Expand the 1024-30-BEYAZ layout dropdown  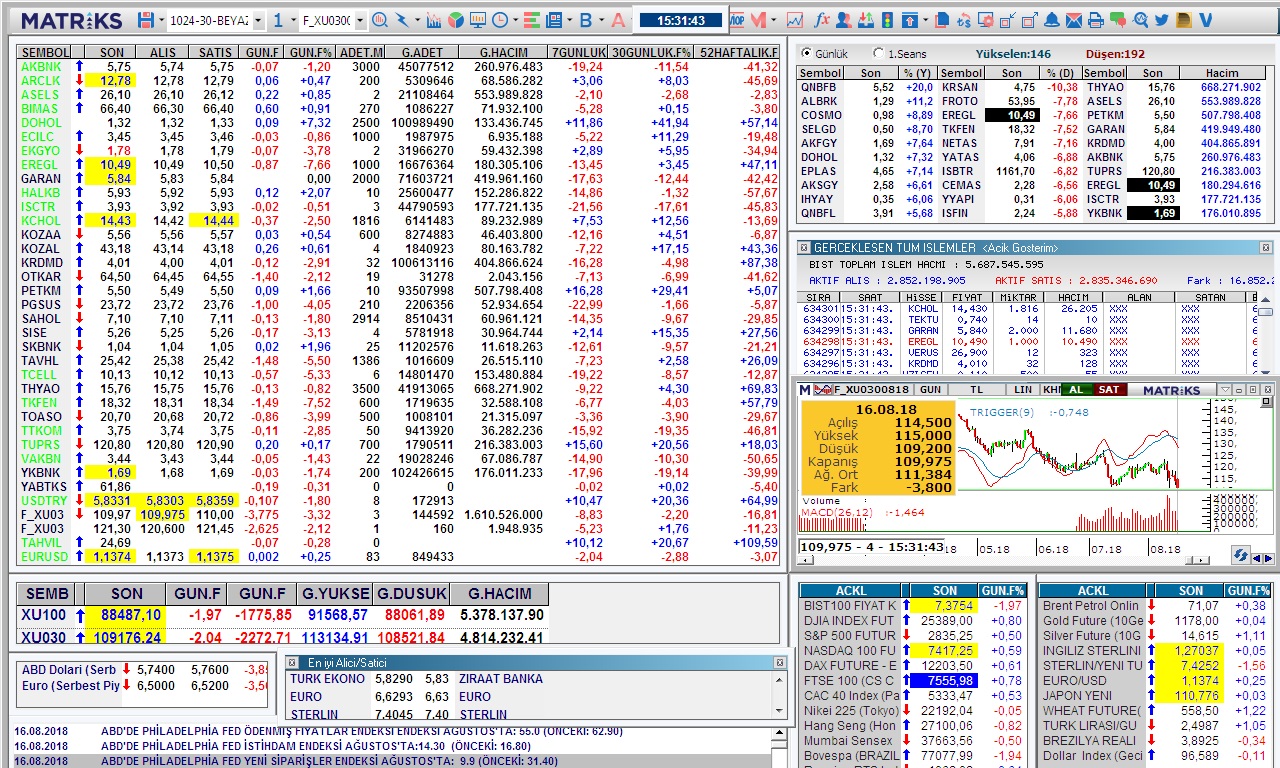[x=258, y=21]
